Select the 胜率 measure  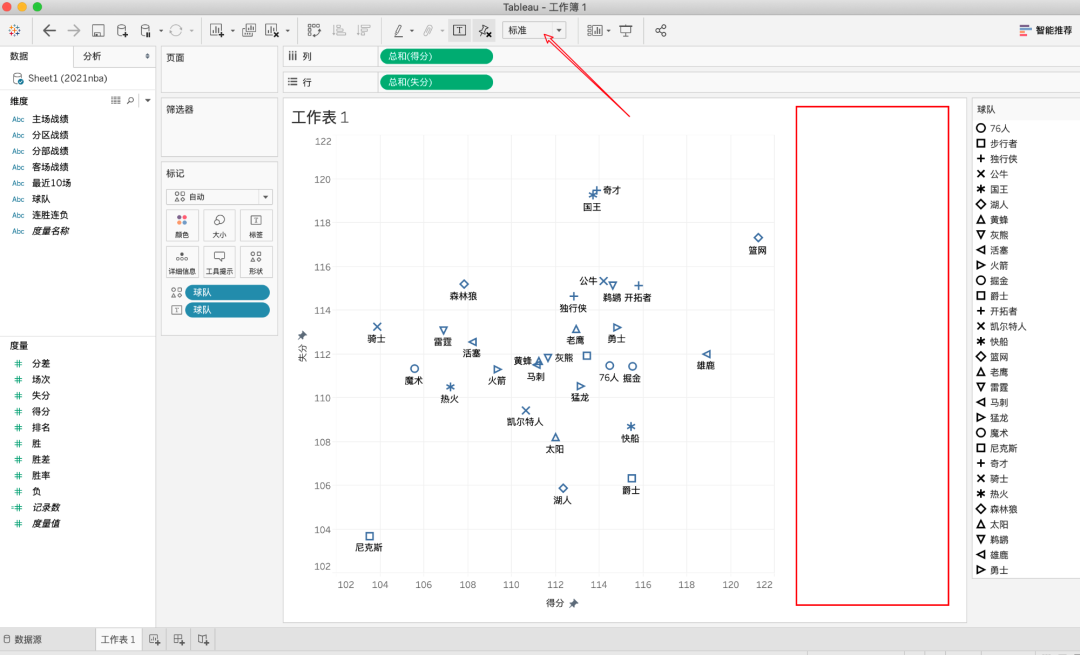tap(41, 476)
